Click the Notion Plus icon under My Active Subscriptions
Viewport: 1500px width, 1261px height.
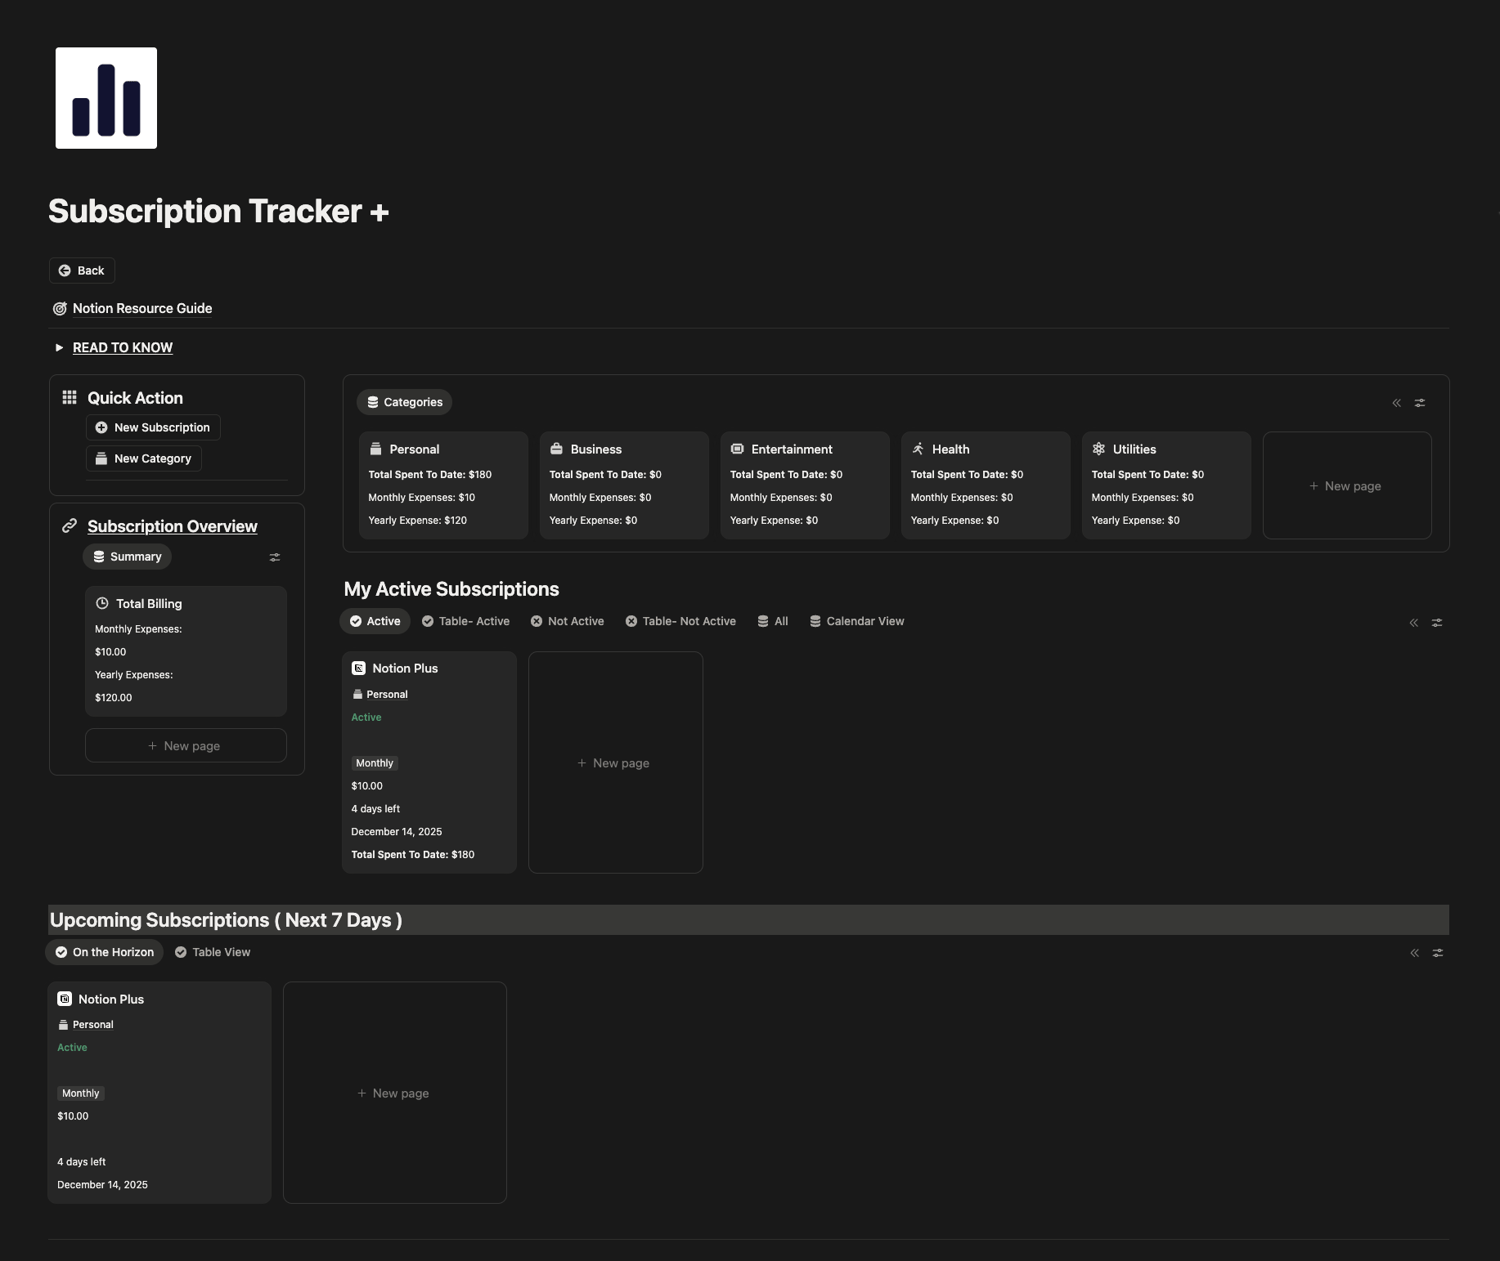coord(359,668)
